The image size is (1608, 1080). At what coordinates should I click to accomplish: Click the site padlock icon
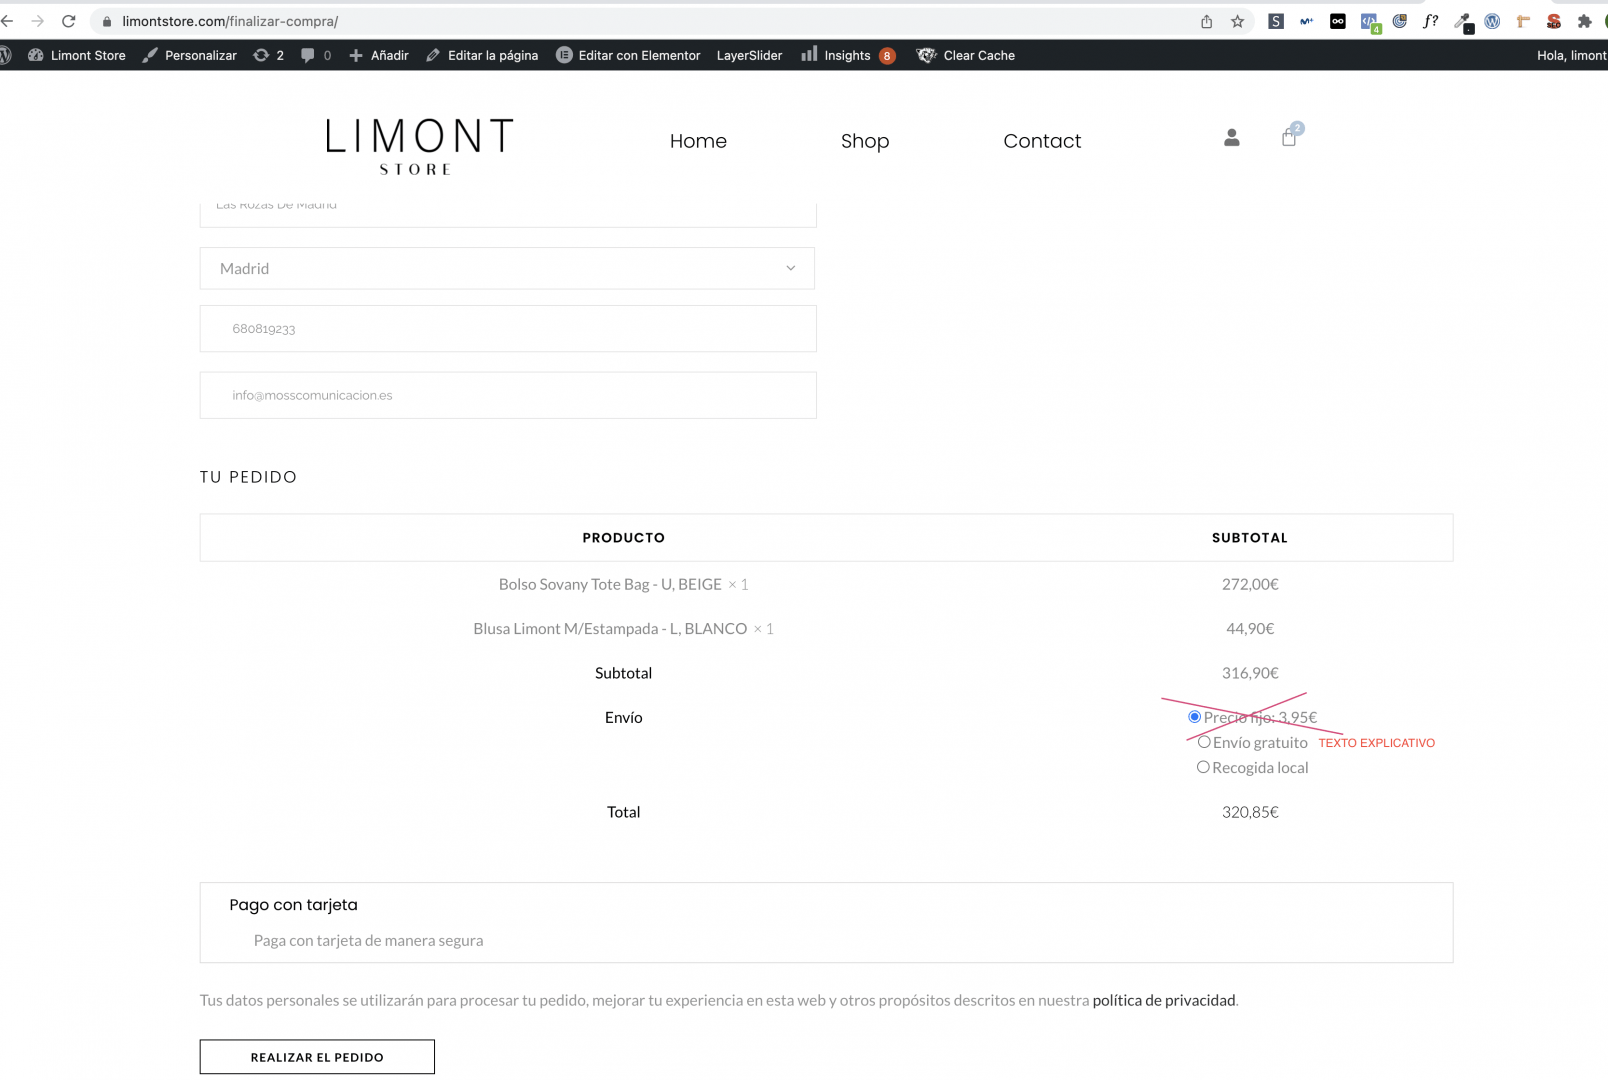[107, 21]
